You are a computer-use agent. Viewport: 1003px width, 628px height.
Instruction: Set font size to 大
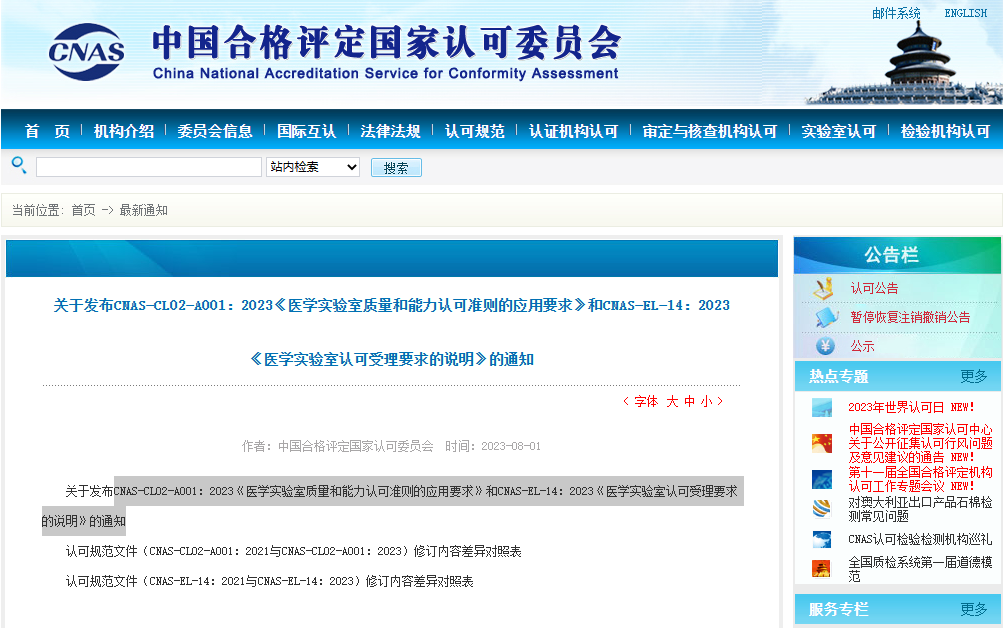point(672,401)
